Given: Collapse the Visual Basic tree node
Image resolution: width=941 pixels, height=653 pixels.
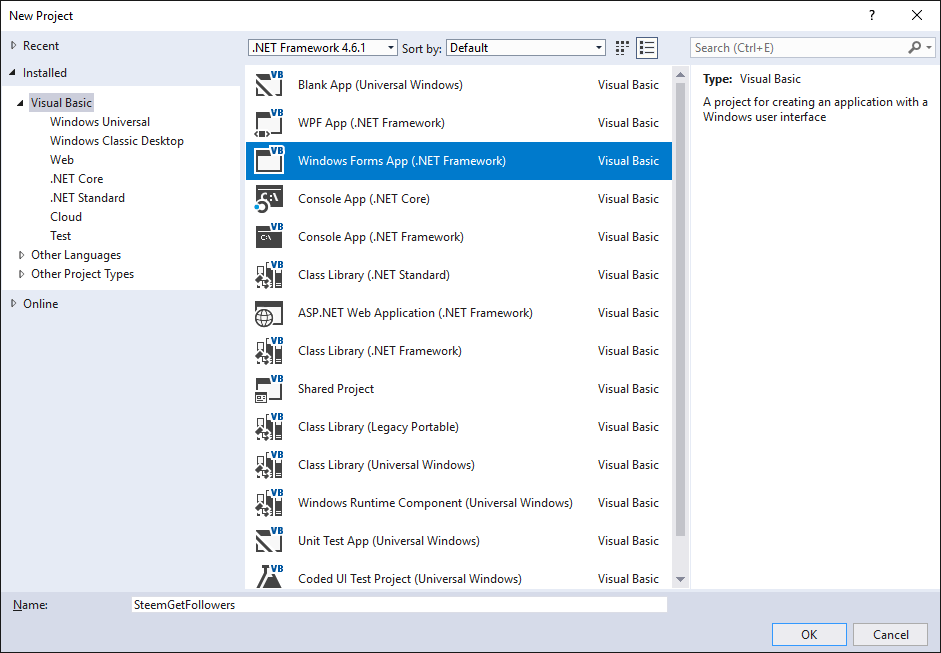Looking at the screenshot, I should coord(21,103).
